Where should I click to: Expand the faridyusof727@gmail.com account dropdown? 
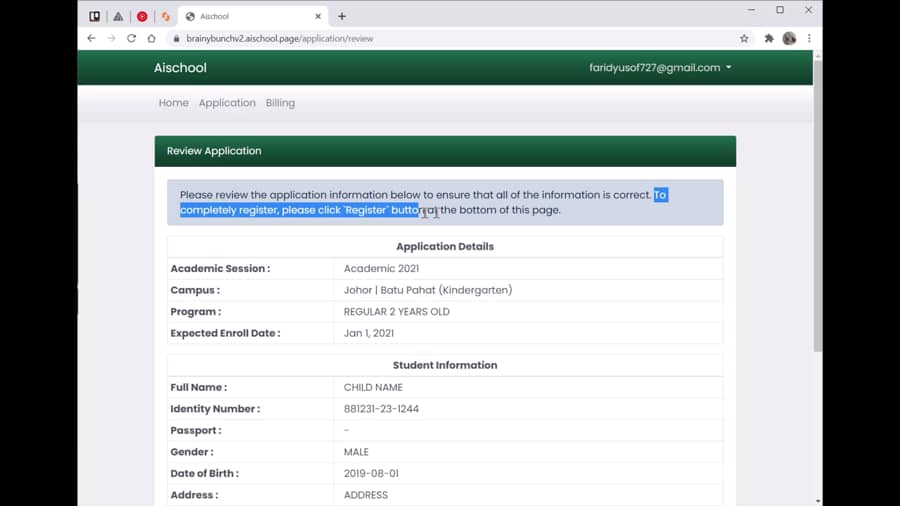pyautogui.click(x=661, y=68)
